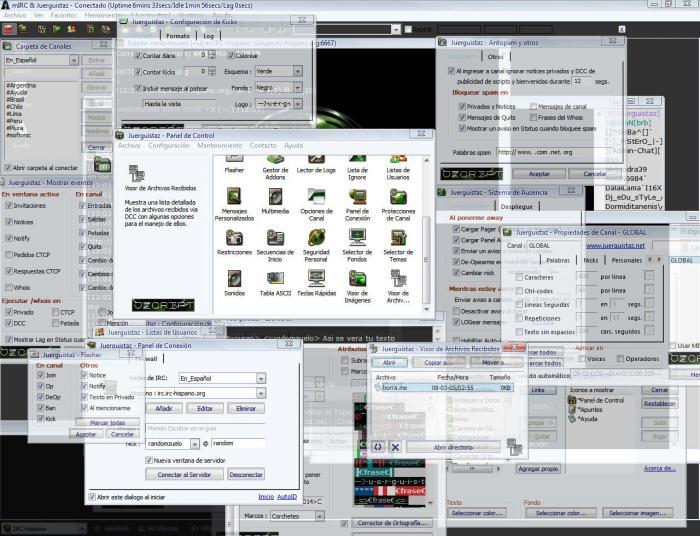700x536 pixels.
Task: Click Abrir directorio button
Action: coord(453,447)
